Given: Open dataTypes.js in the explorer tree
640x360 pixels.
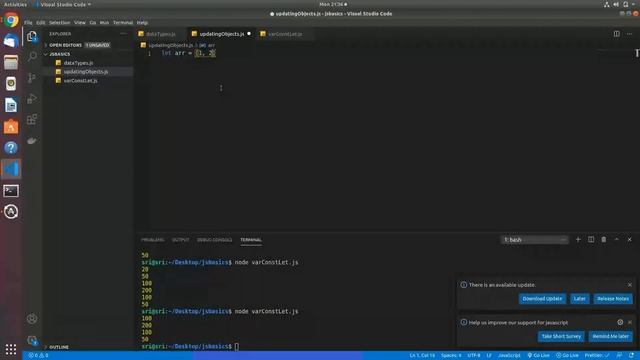Looking at the screenshot, I should click(x=78, y=63).
